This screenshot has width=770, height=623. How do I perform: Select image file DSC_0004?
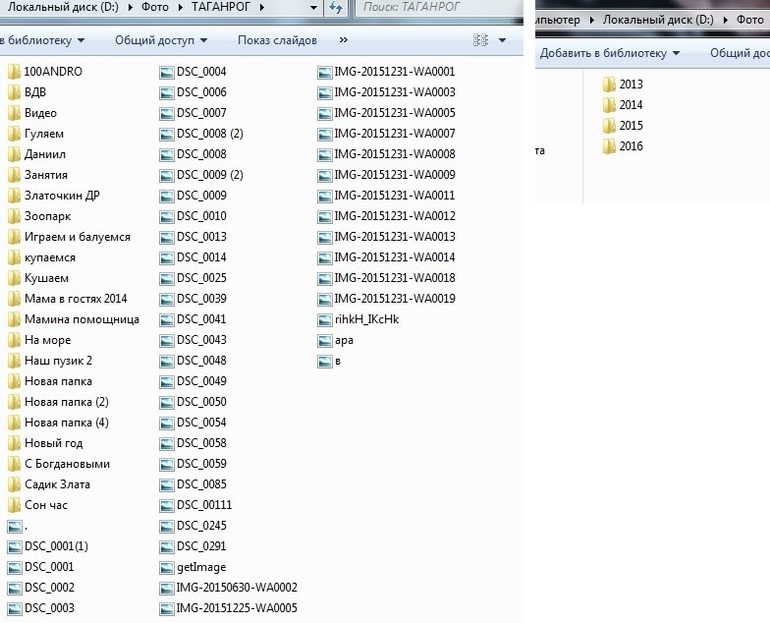pos(200,71)
